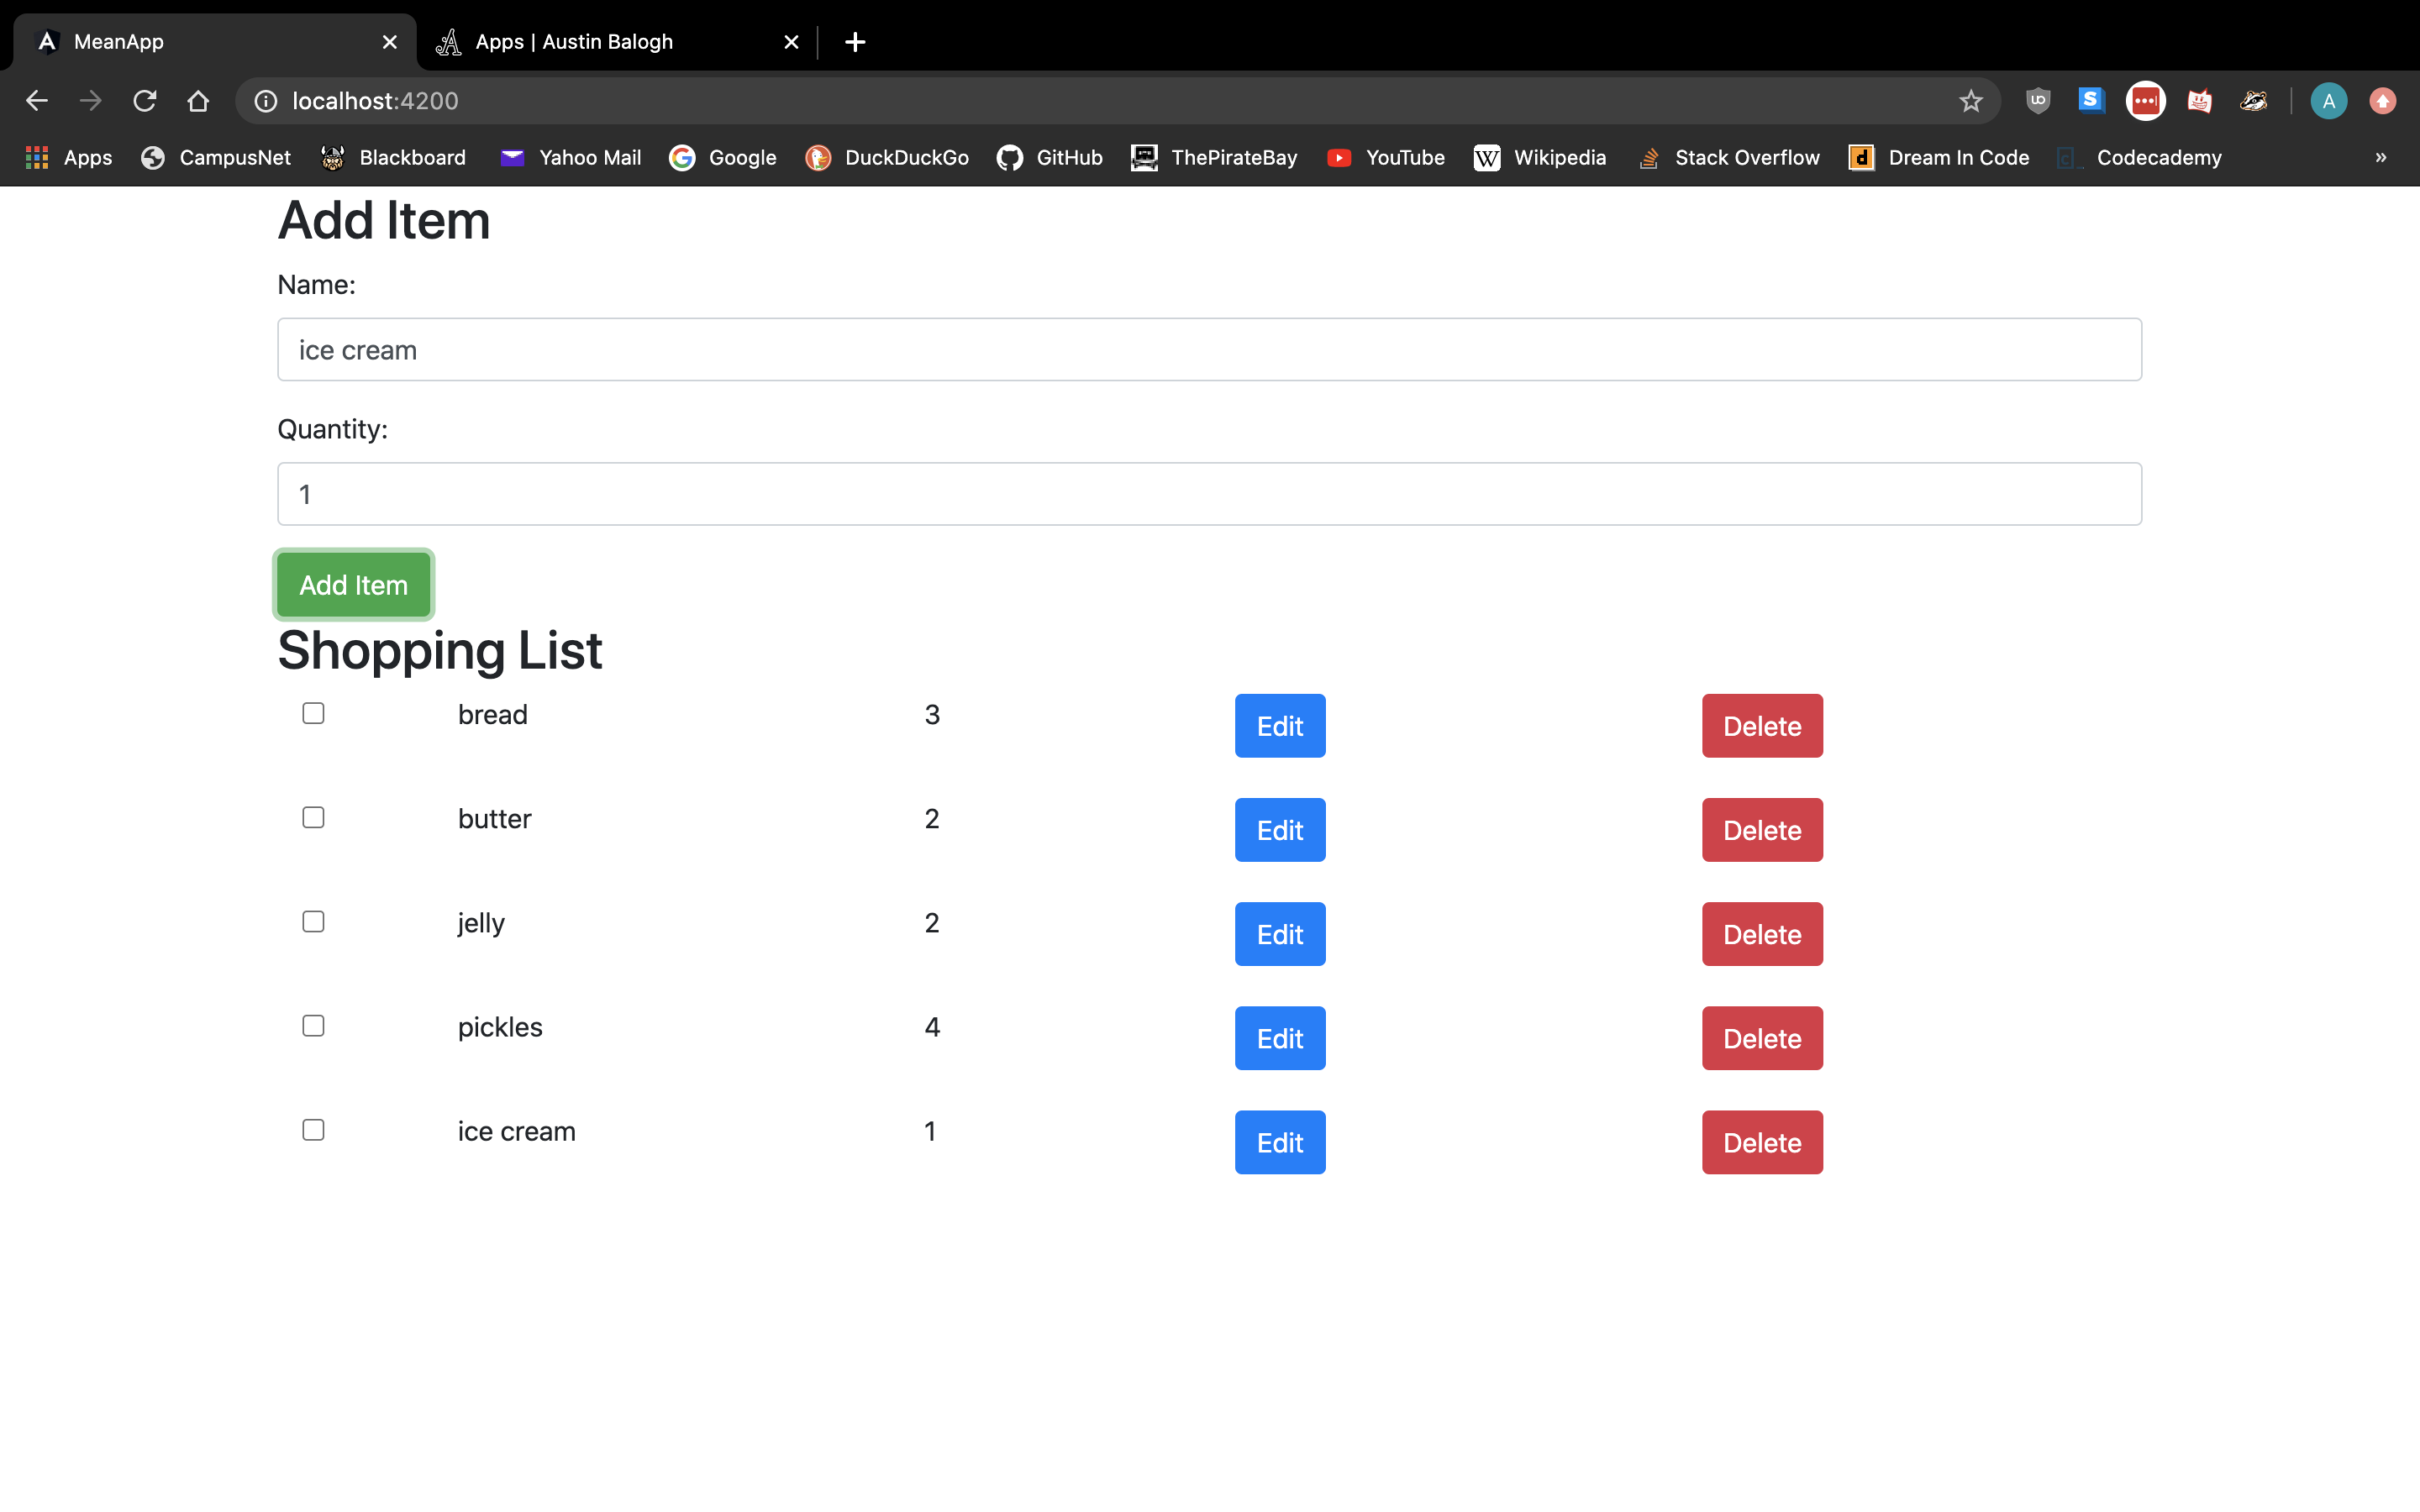Delete the pickles item
The height and width of the screenshot is (1512, 2420).
tap(1762, 1038)
